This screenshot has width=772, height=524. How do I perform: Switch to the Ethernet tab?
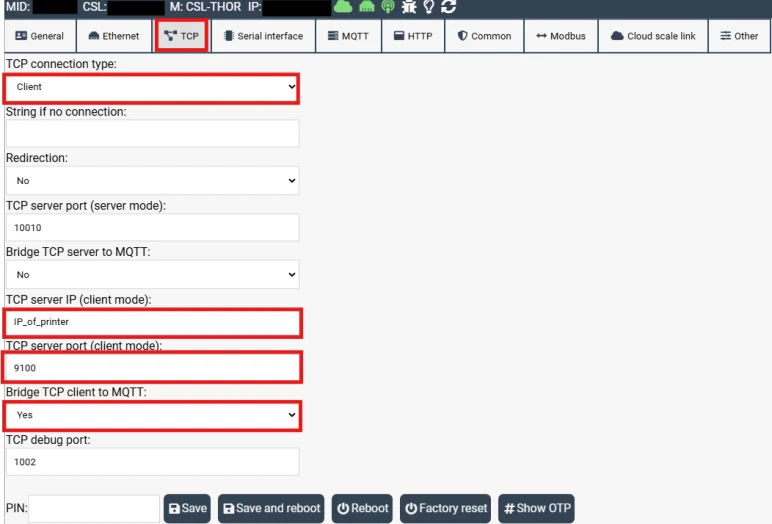pos(114,36)
